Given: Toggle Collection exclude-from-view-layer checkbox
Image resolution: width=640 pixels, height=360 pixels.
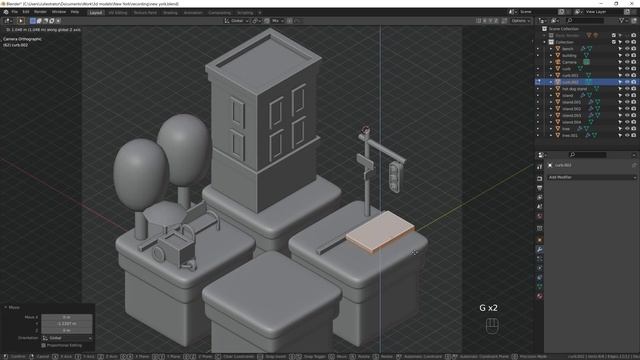Looking at the screenshot, I should (613, 42).
